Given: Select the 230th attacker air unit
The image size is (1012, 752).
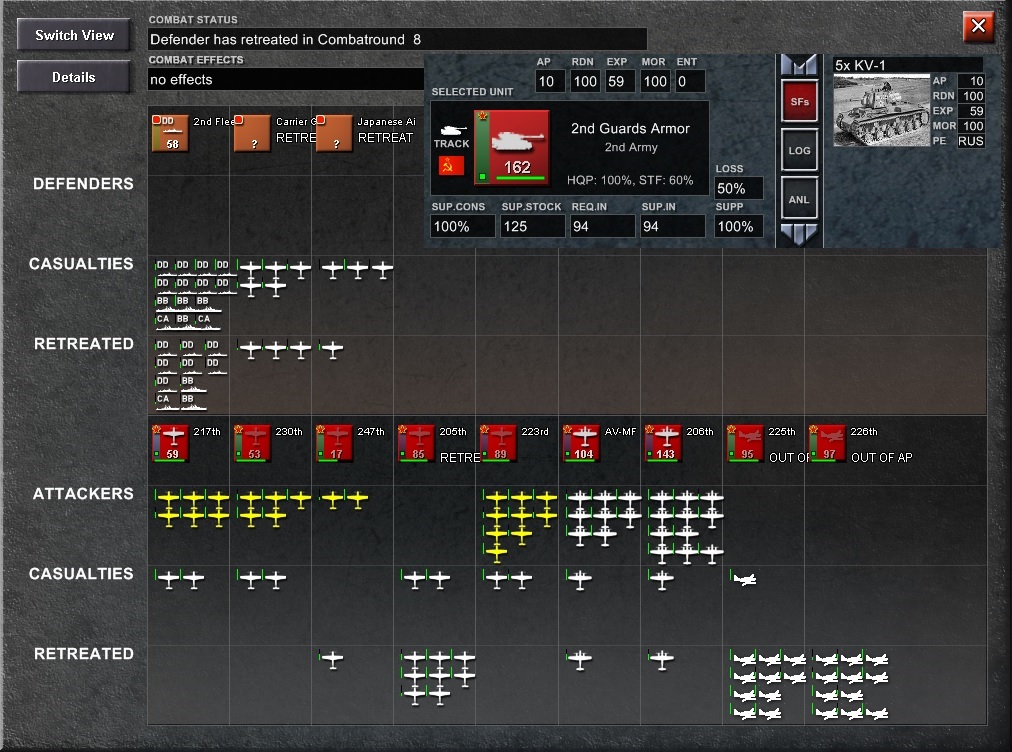Looking at the screenshot, I should pyautogui.click(x=252, y=443).
